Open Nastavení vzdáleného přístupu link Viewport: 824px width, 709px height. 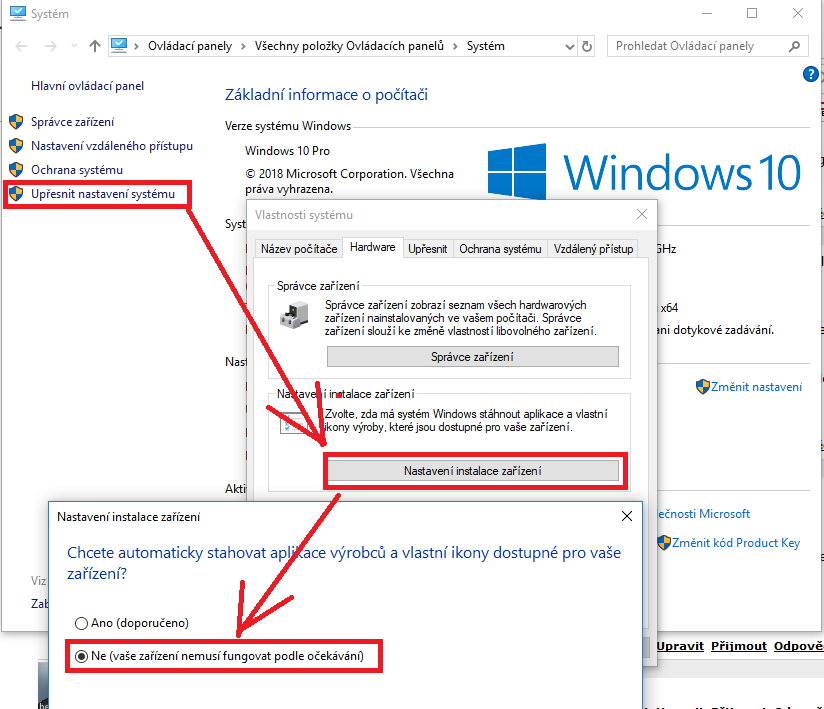click(x=112, y=146)
